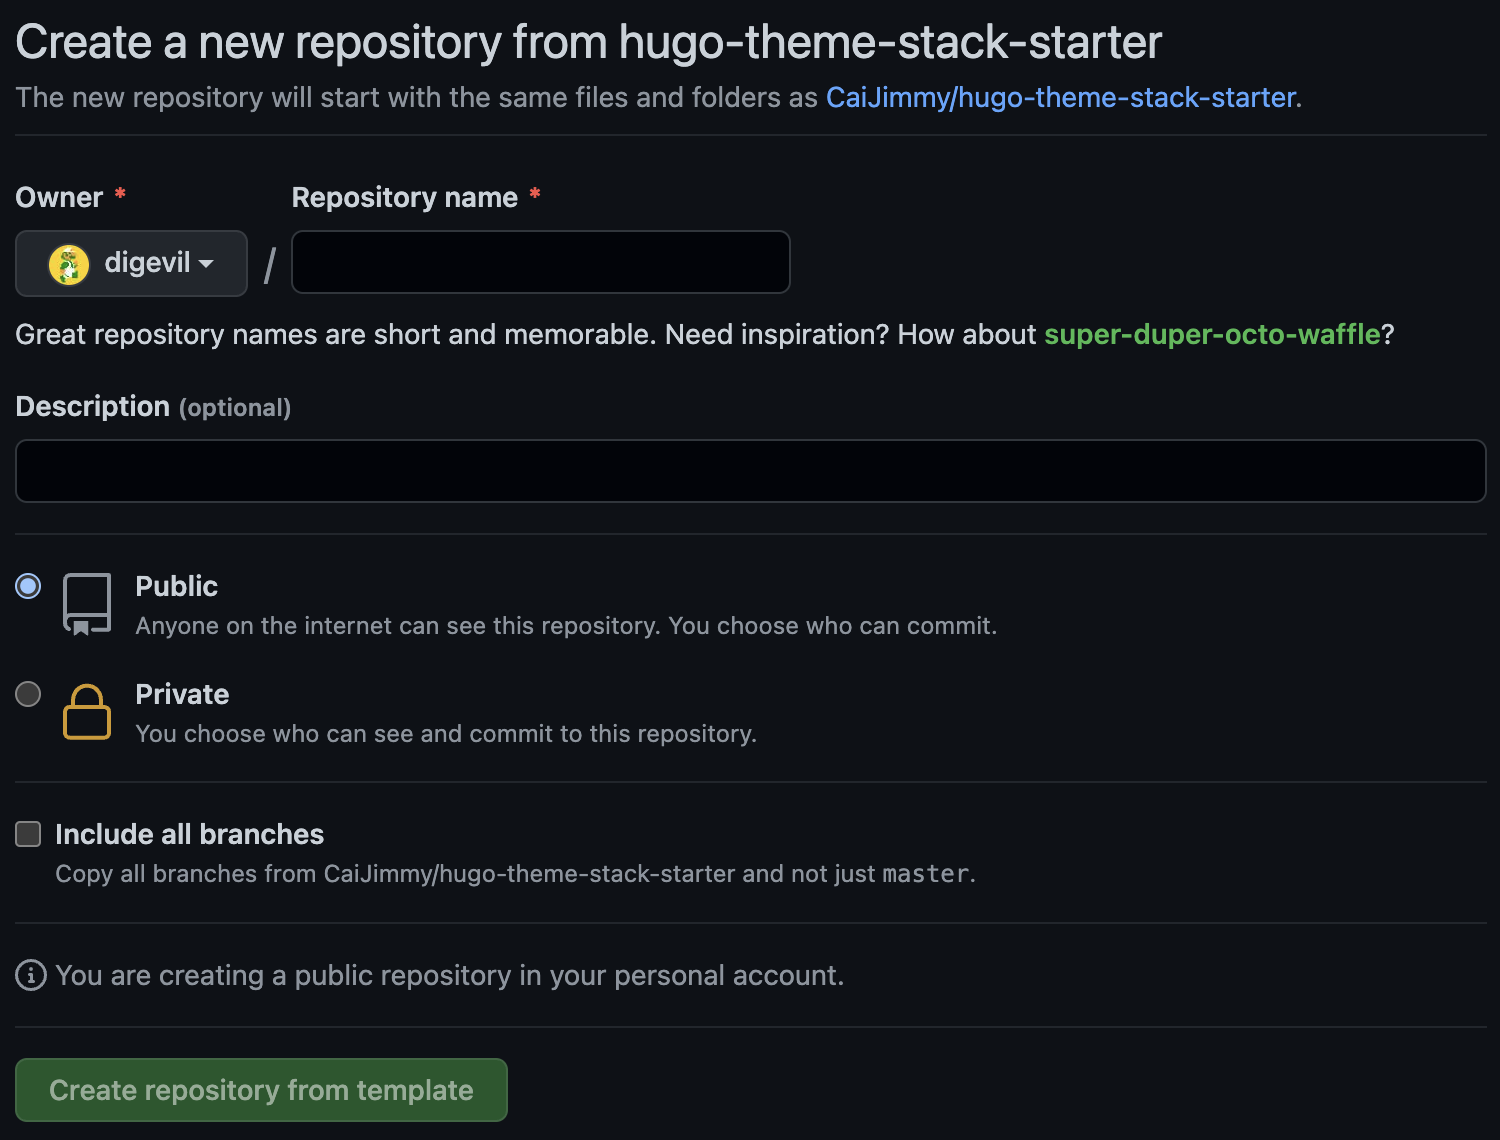Expand the owner account selection menu
Image resolution: width=1500 pixels, height=1140 pixels.
click(x=131, y=263)
